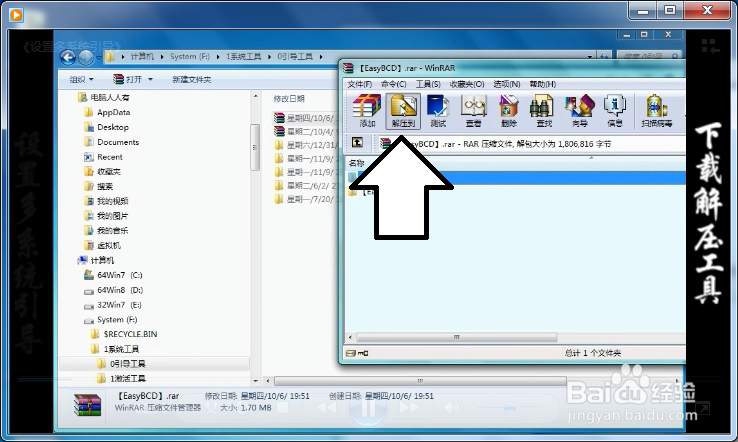Click the Test (测试) archive icon
Screen dimensions: 738x442
[x=438, y=111]
